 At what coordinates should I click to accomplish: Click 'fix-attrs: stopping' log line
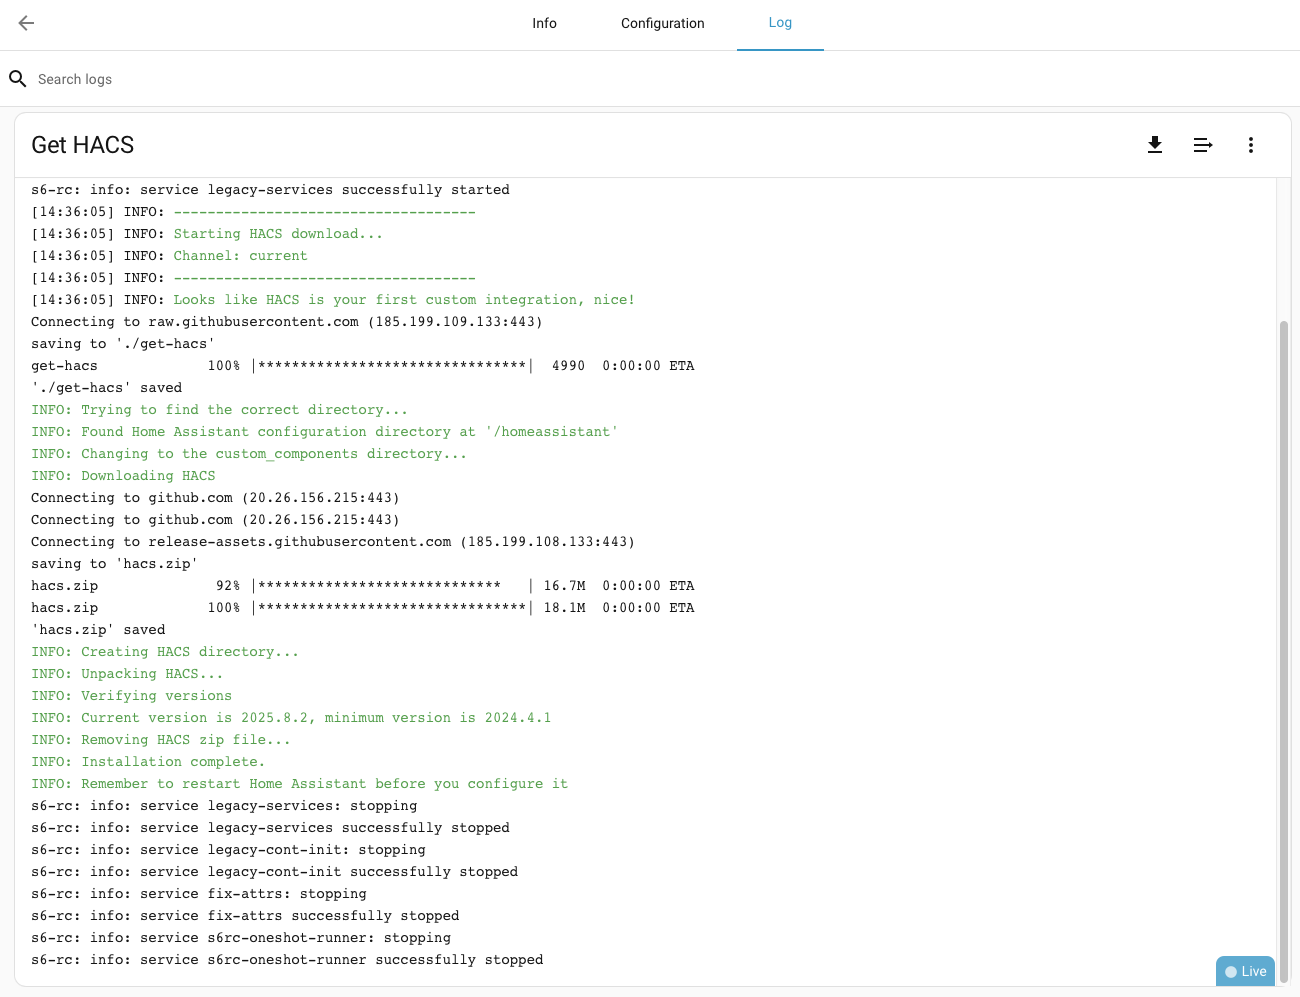point(199,894)
